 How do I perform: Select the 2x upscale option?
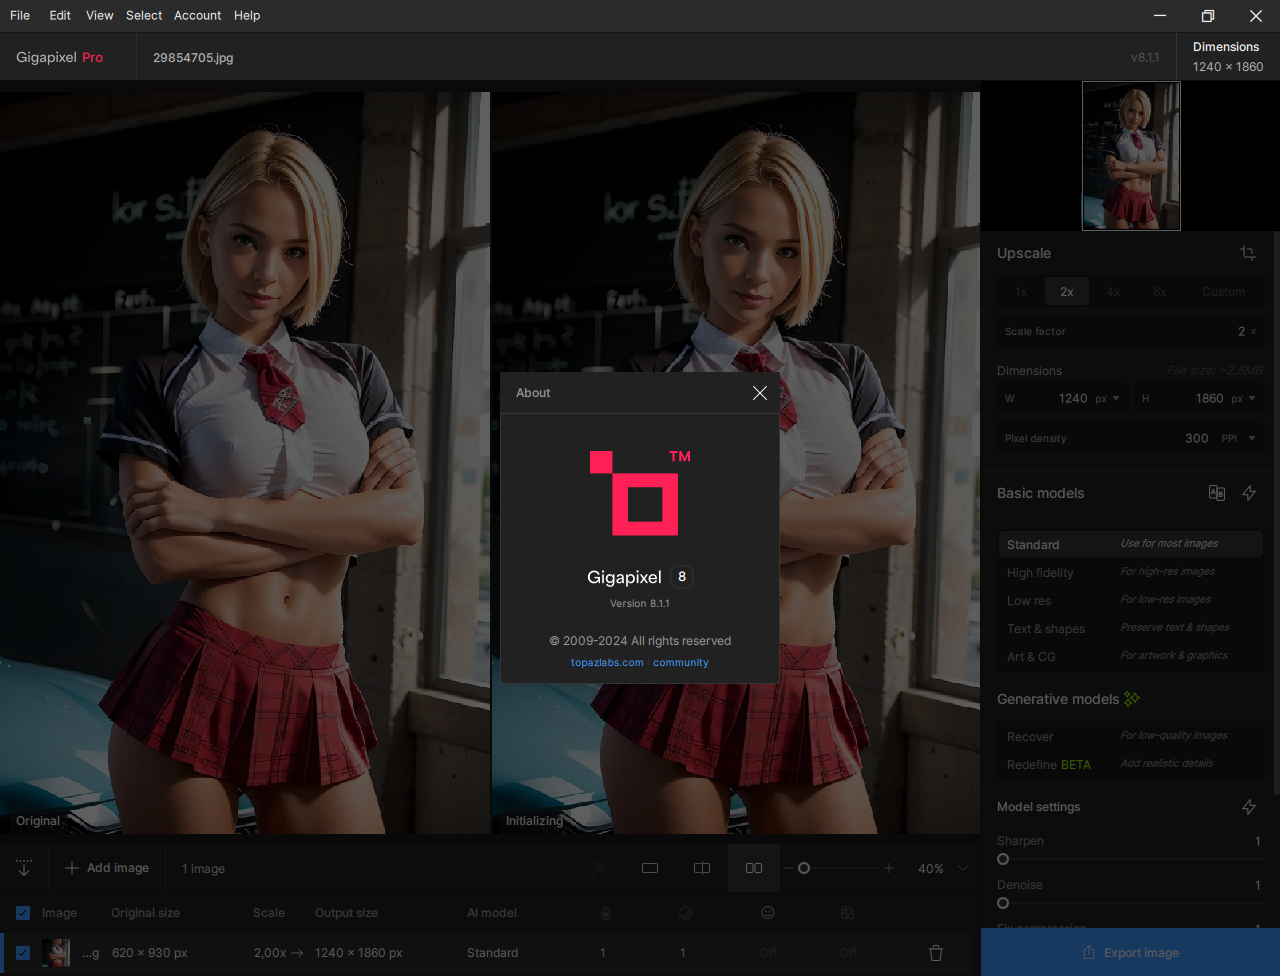click(1067, 292)
